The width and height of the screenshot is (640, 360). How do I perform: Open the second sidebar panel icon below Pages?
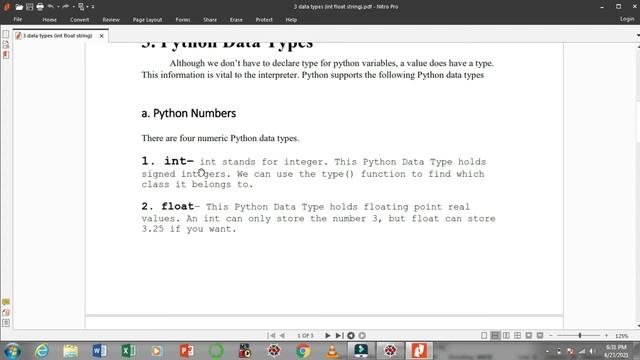click(6, 44)
